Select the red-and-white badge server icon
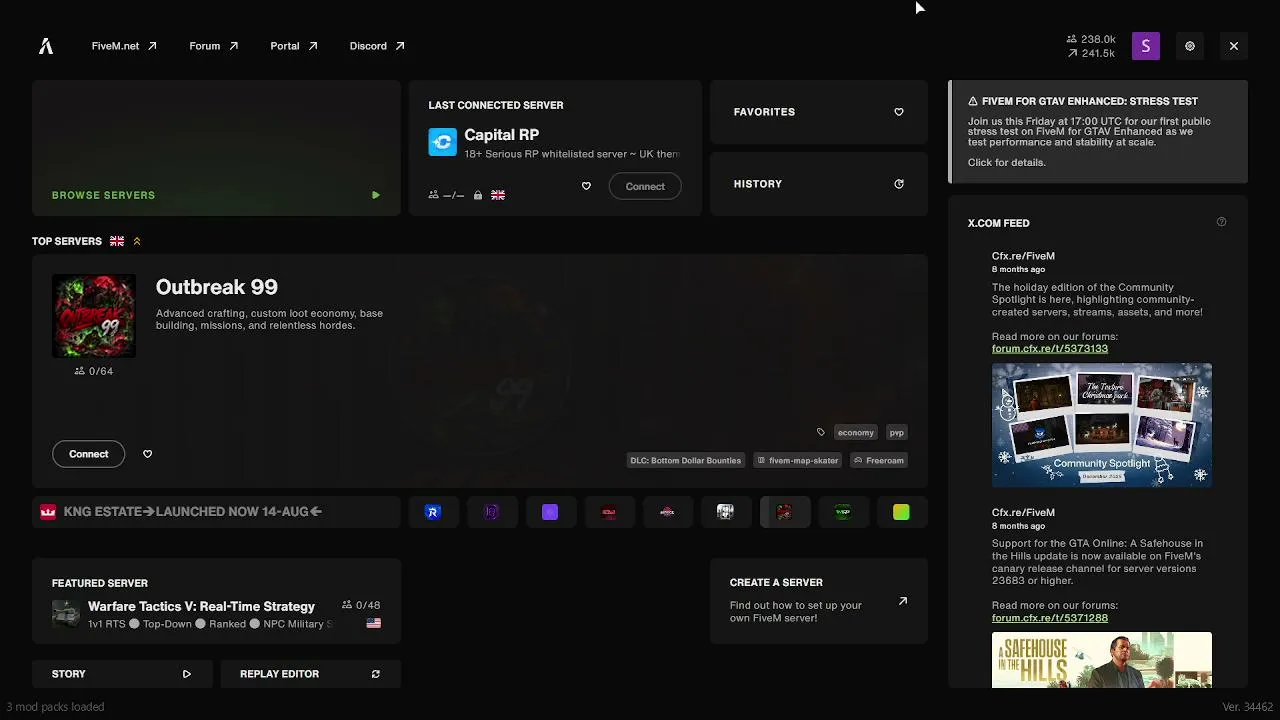Image resolution: width=1280 pixels, height=720 pixels. (667, 512)
